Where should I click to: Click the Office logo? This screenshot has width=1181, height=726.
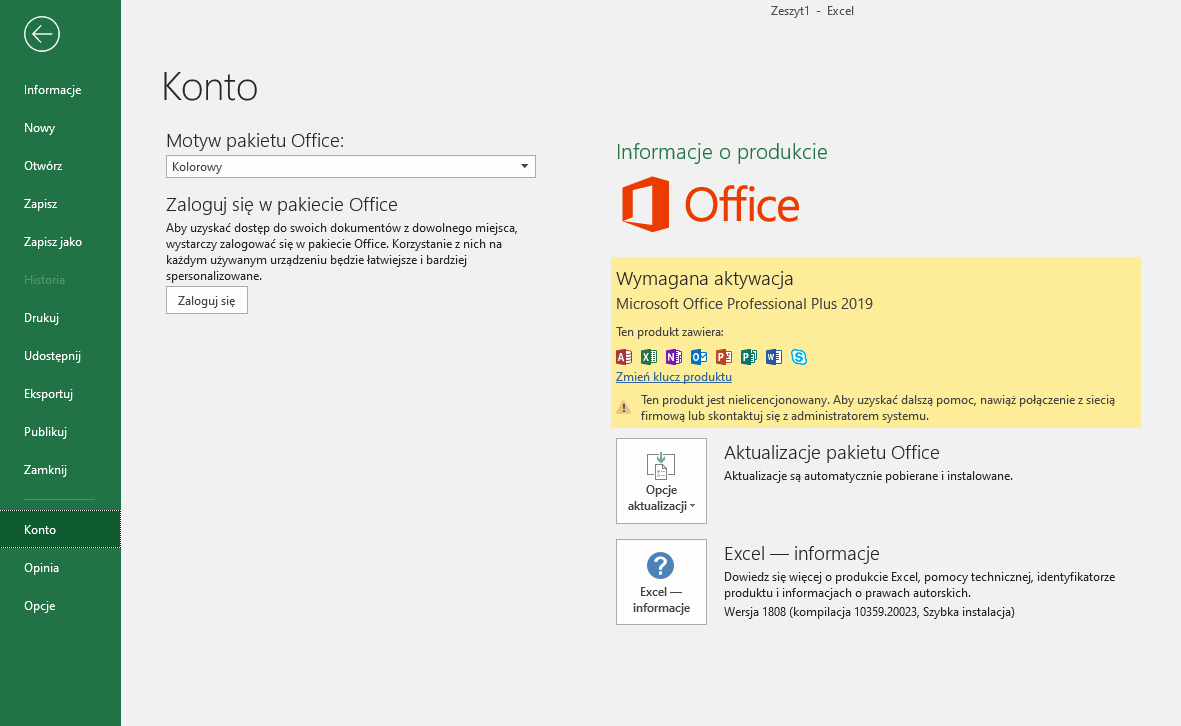tap(710, 204)
